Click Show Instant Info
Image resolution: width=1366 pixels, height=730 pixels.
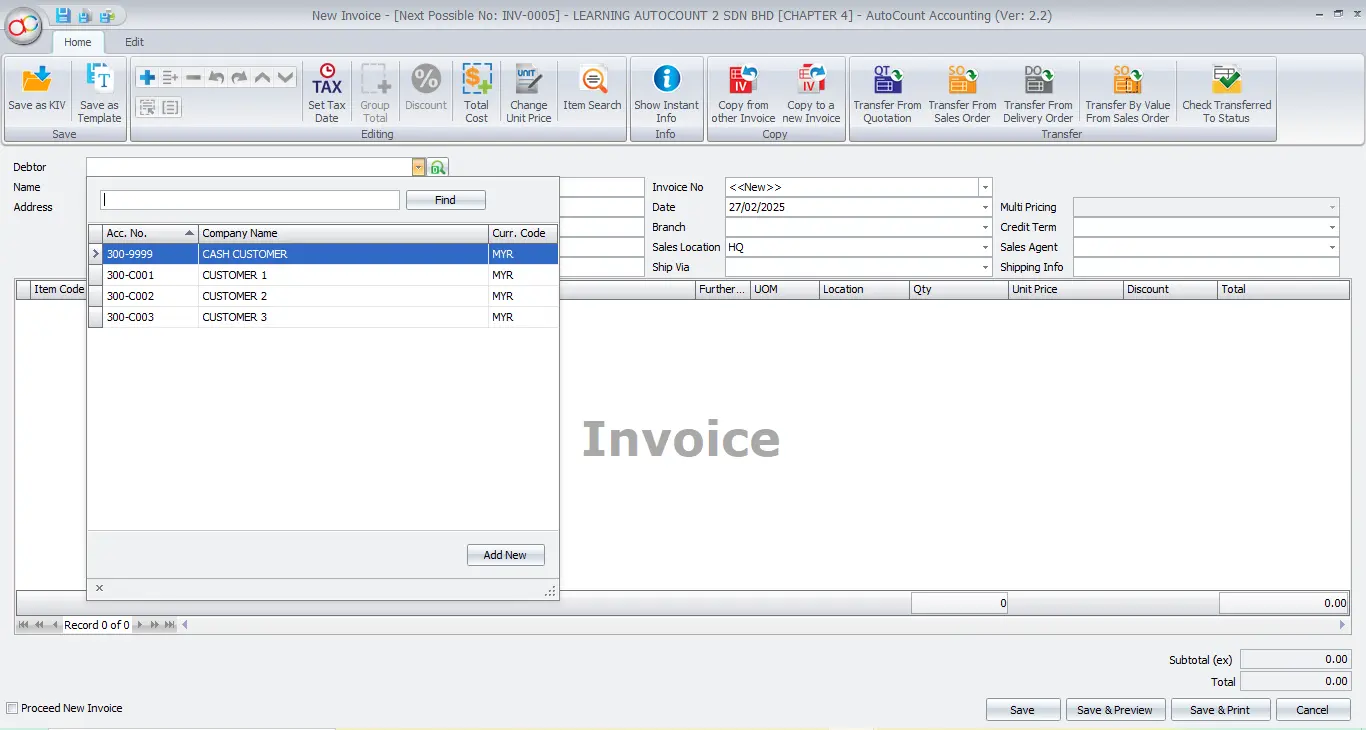point(666,90)
